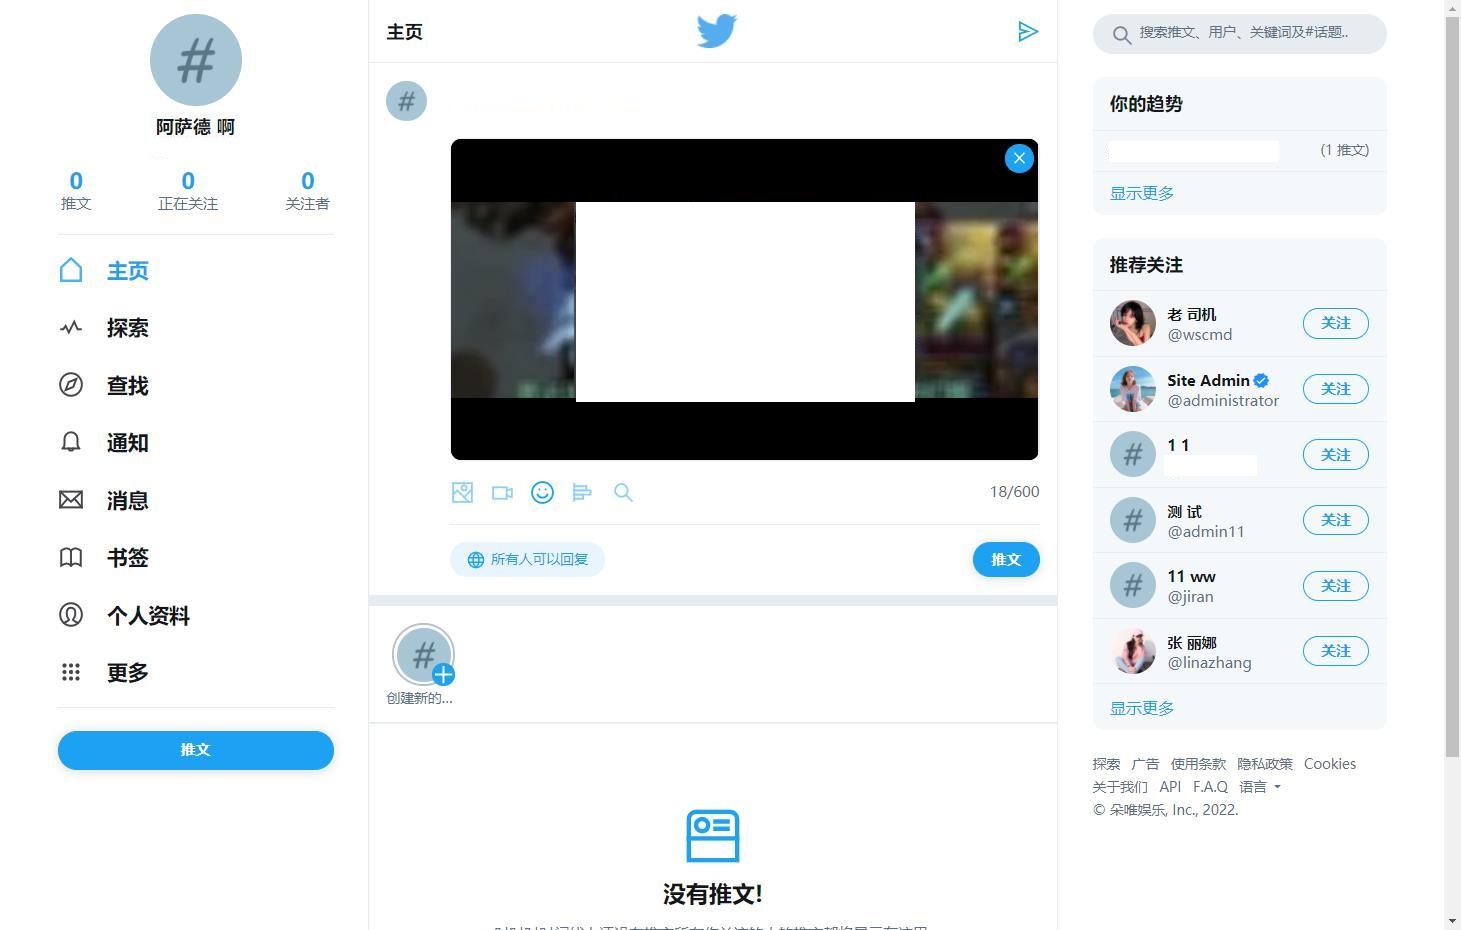Viewport: 1461px width, 930px height.
Task: Open notifications via the 通知 bell icon
Action: coord(71,443)
